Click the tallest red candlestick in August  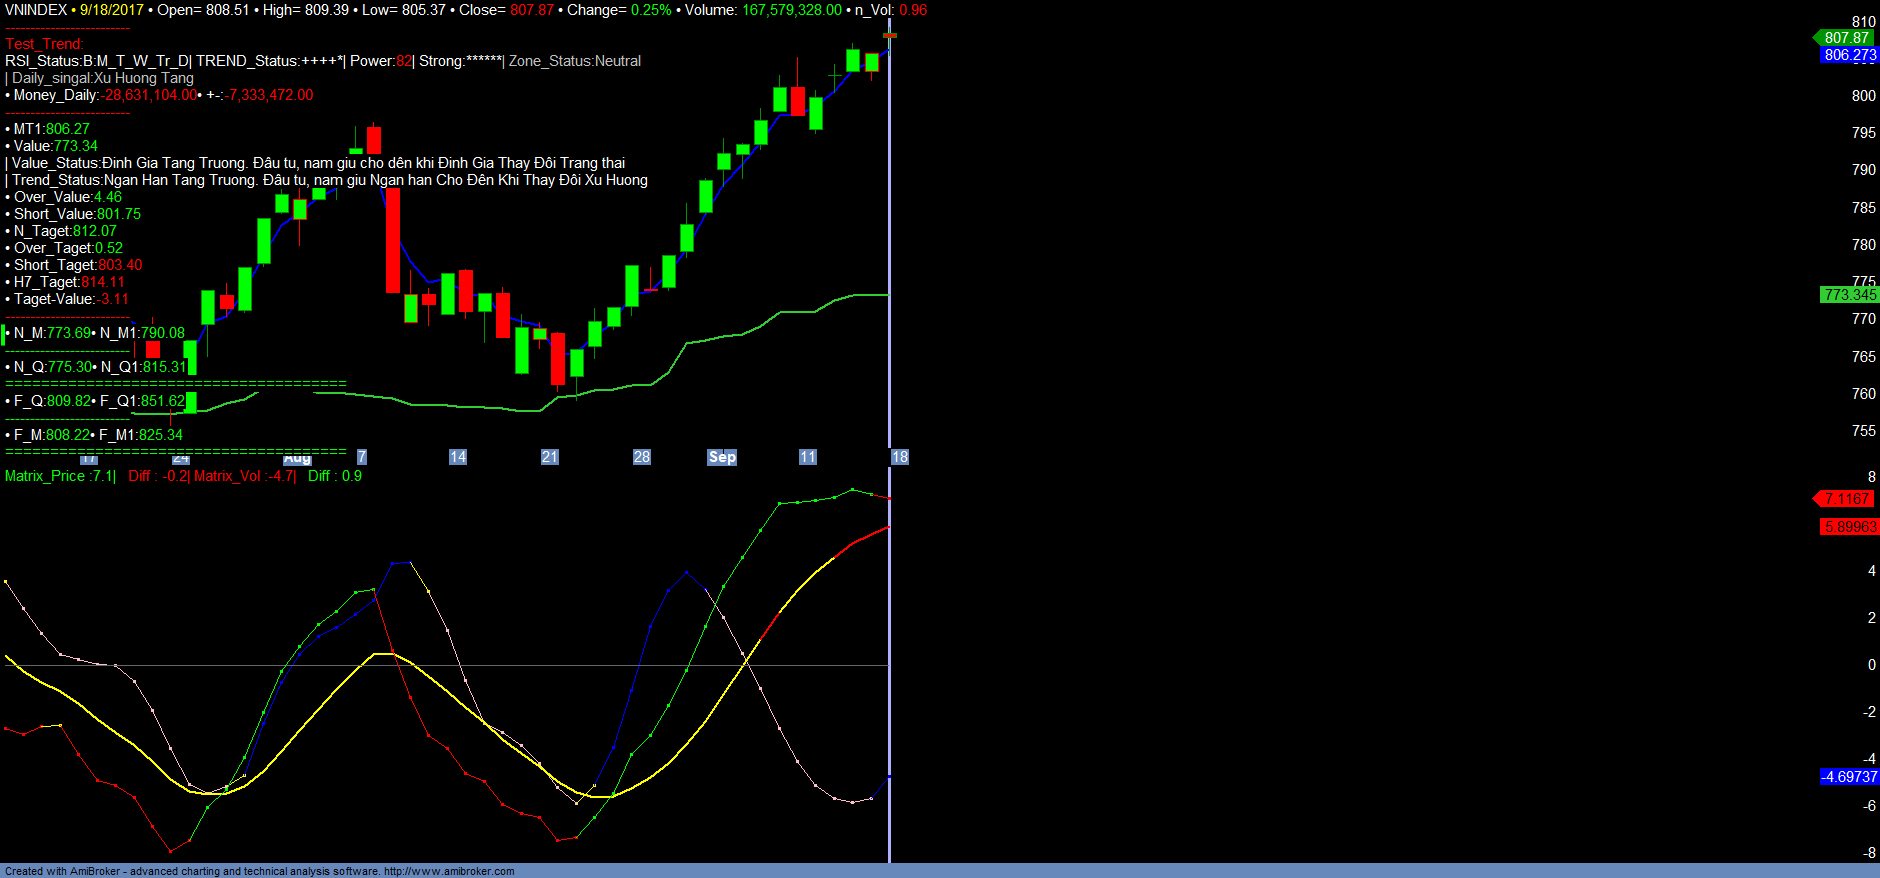point(393,240)
